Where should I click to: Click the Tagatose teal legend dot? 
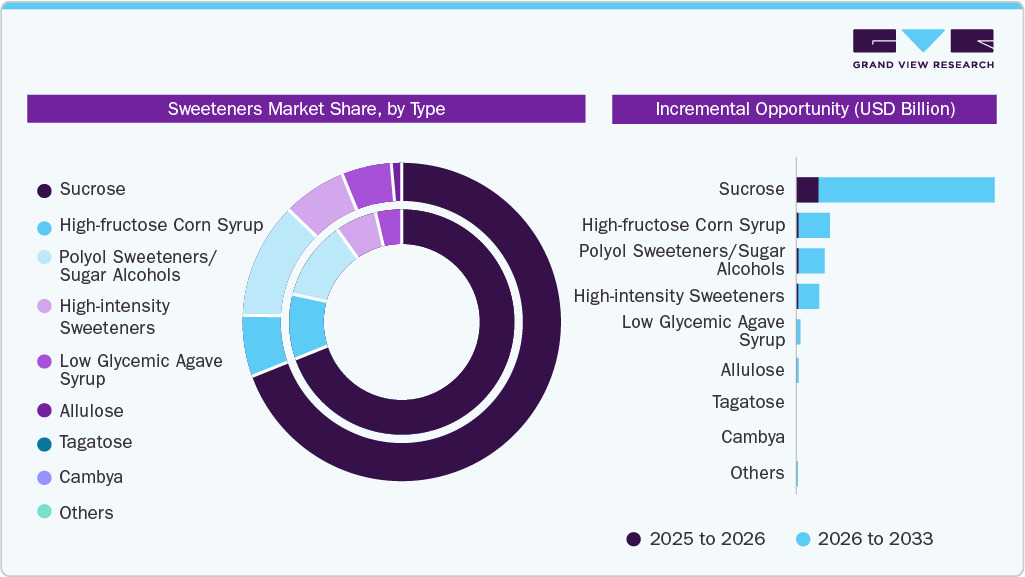tap(43, 442)
